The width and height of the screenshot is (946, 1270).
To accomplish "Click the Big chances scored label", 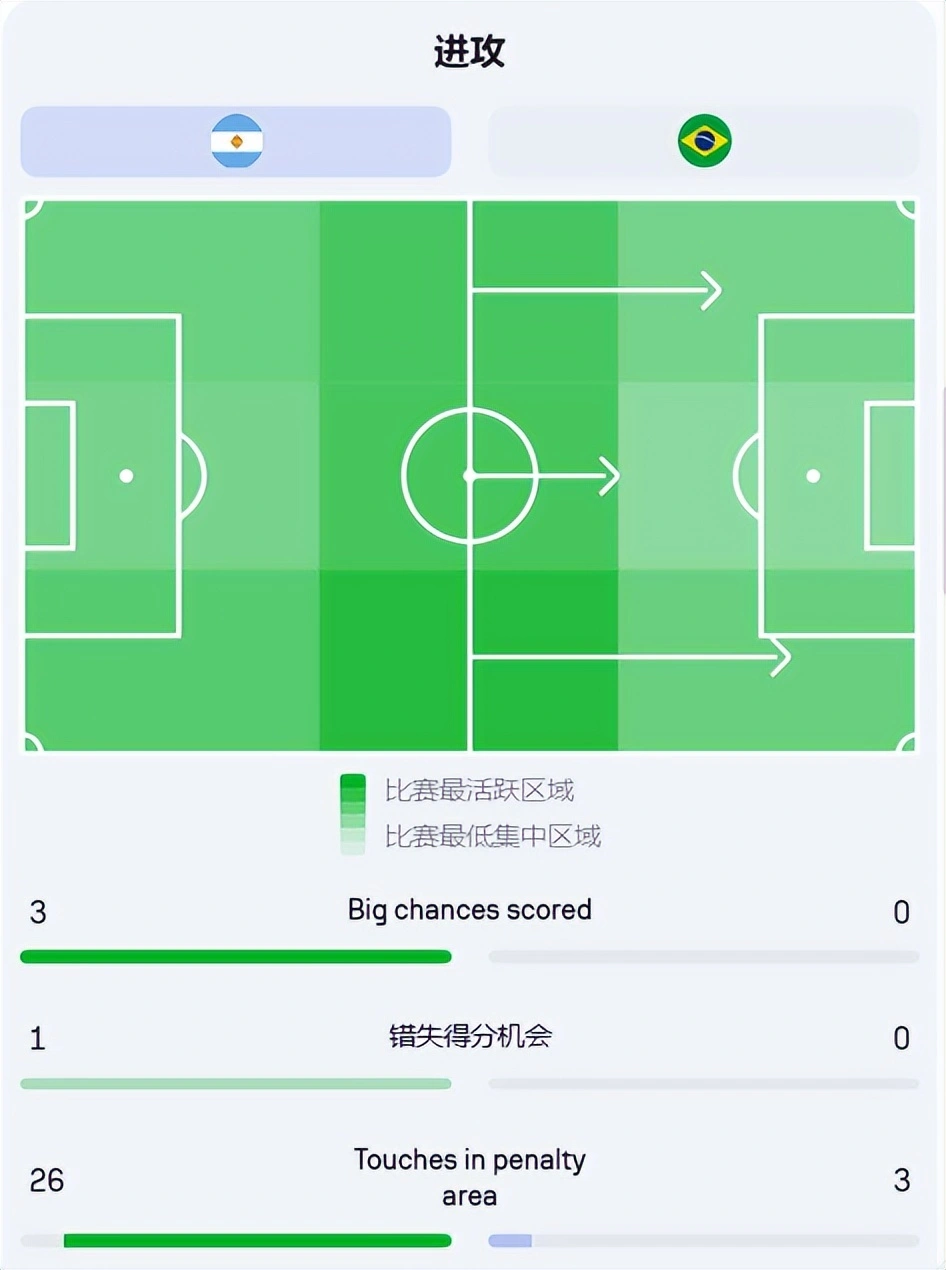I will tap(470, 910).
